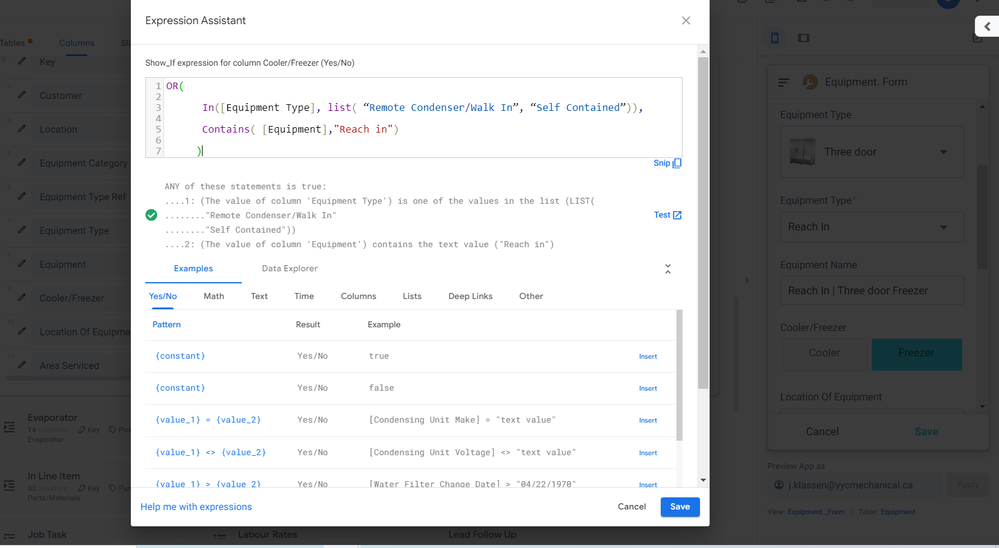Open the Equipment table link
The image size is (999, 548).
(x=898, y=512)
